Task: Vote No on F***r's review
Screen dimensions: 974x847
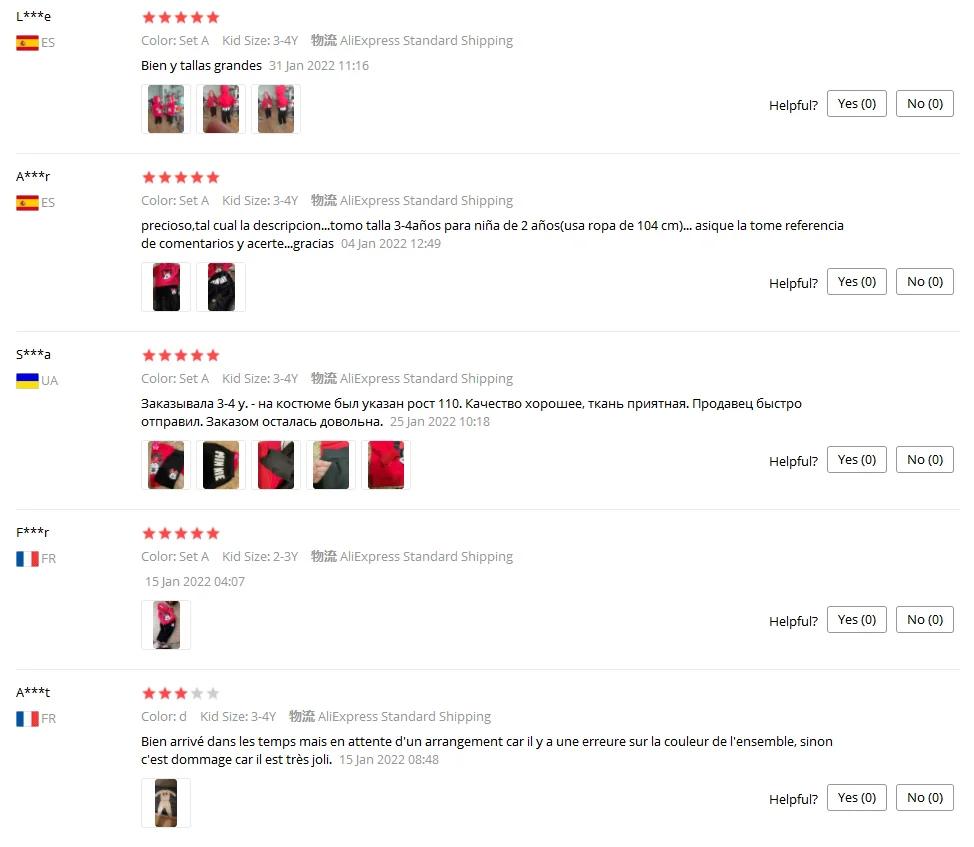Action: click(924, 620)
